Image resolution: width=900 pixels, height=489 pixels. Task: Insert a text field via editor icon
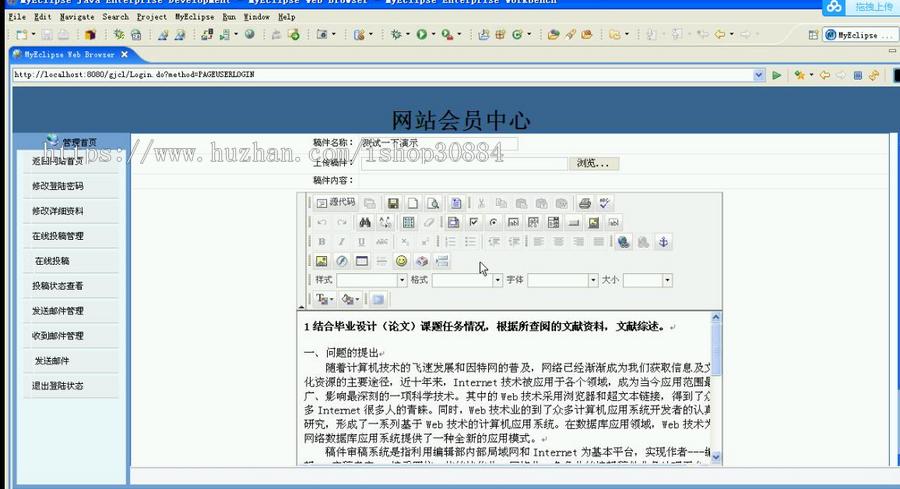point(513,222)
